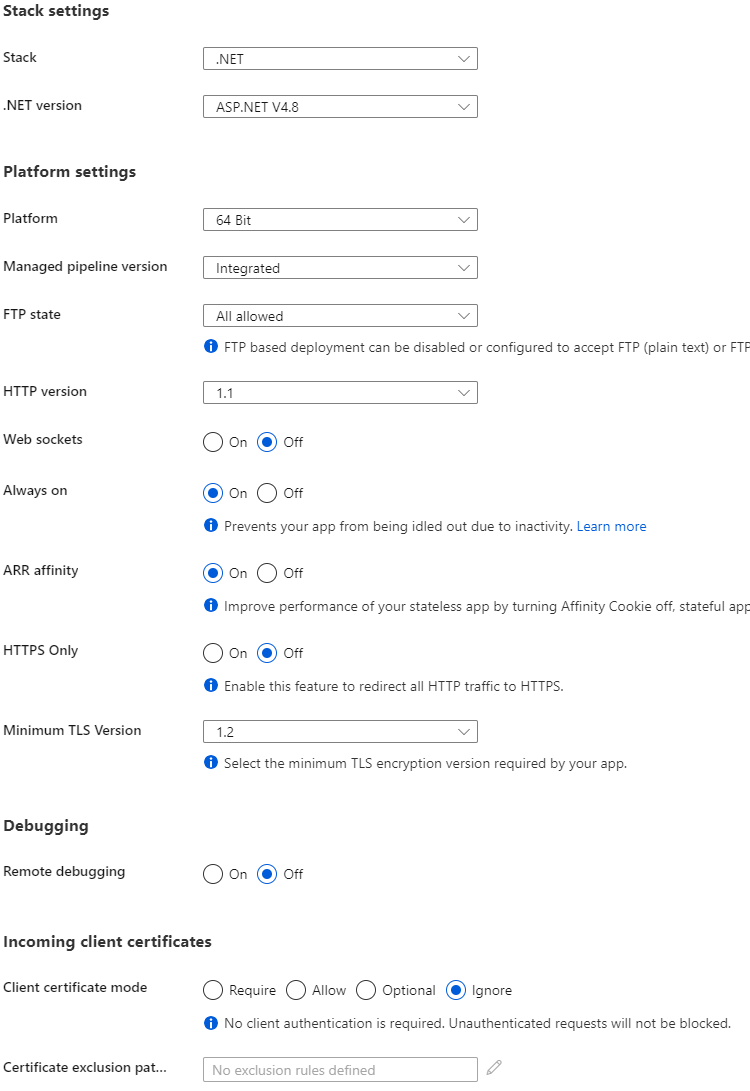Click the pencil icon to edit exclusion paths
The image size is (750, 1091).
494,1068
